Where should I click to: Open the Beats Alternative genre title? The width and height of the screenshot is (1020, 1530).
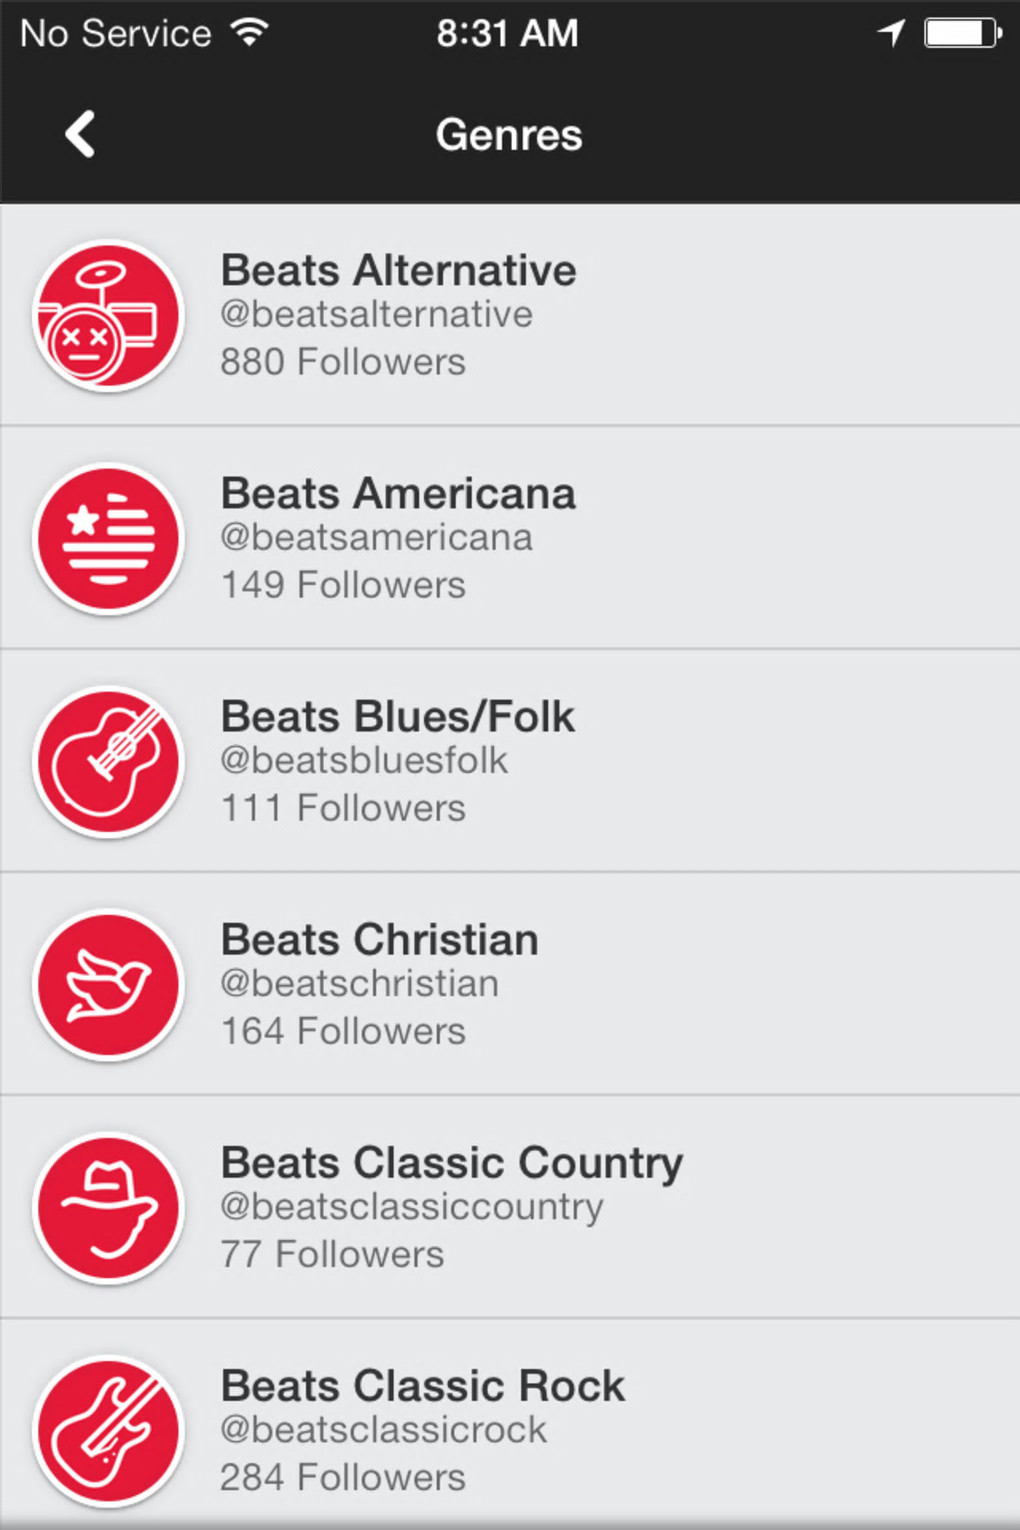pos(398,270)
